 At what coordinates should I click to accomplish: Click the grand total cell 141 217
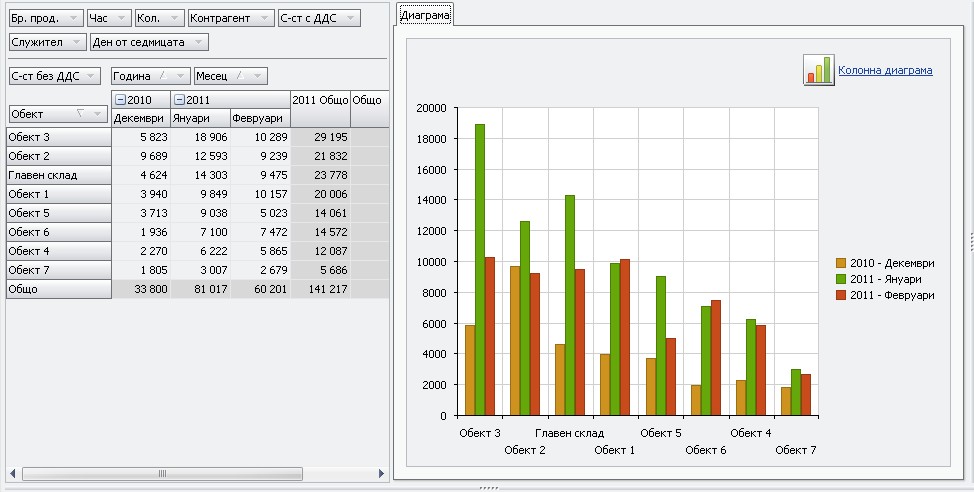tap(321, 289)
